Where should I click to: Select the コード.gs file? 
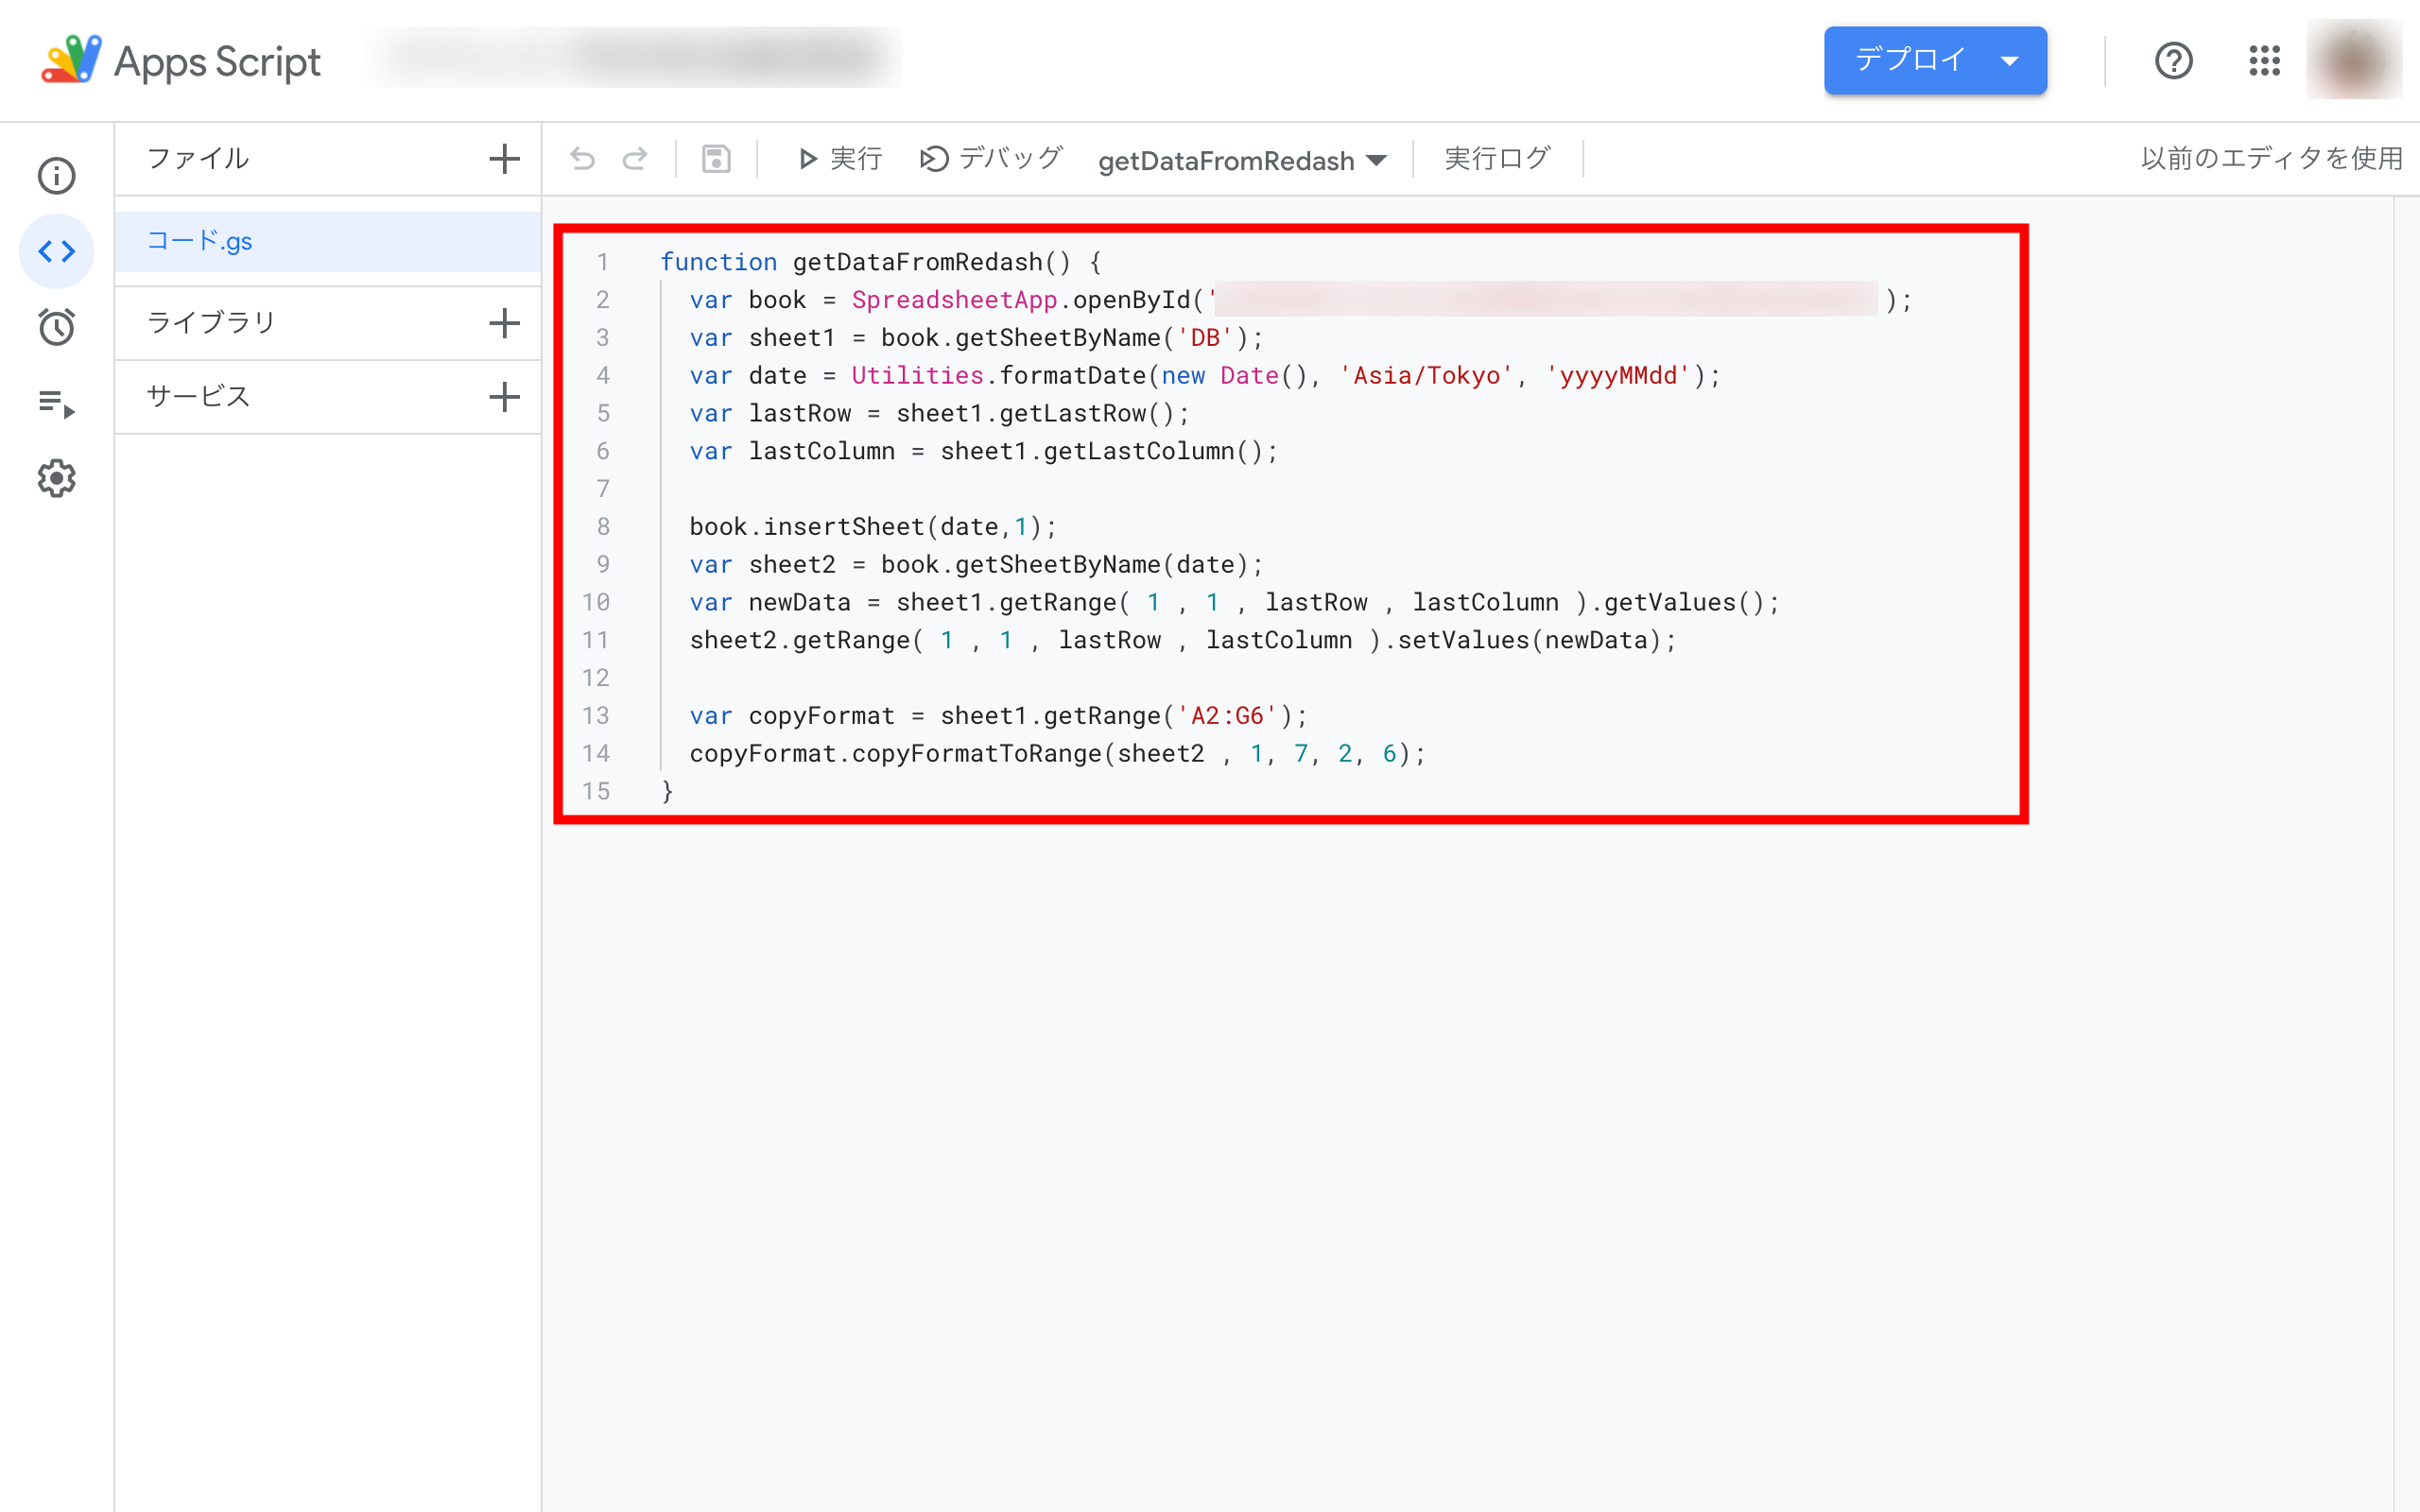200,241
